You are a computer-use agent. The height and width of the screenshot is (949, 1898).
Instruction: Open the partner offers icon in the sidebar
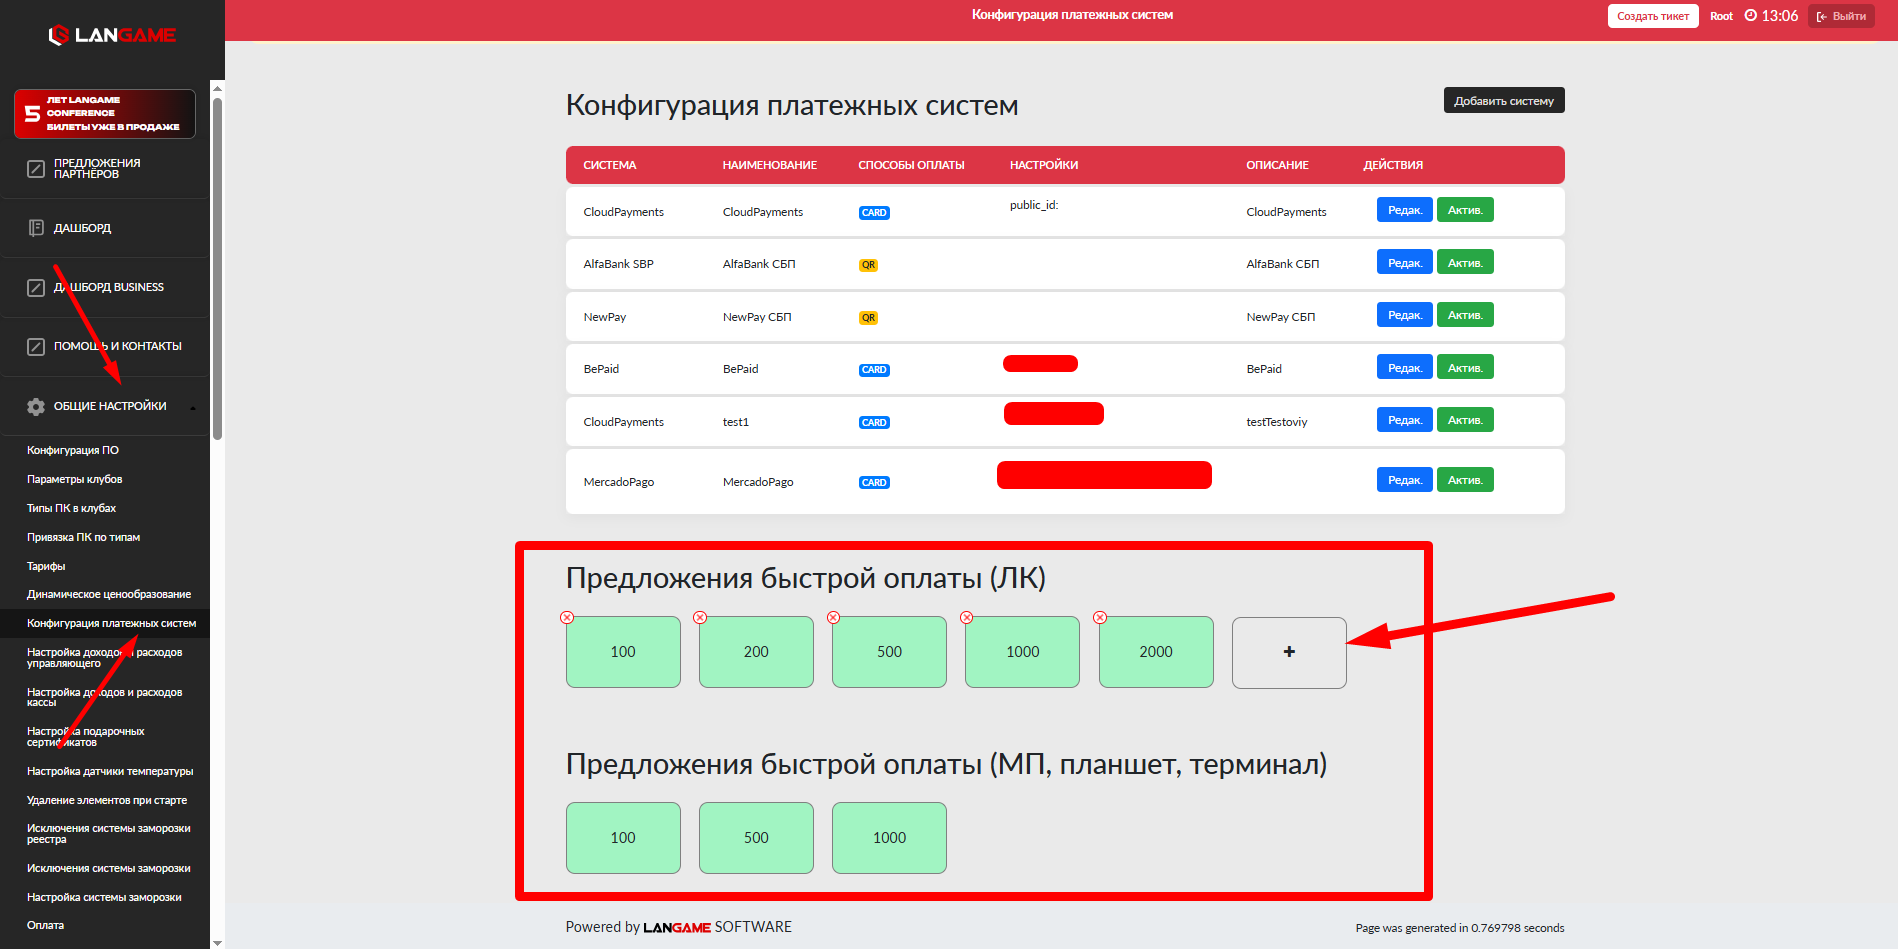pos(36,169)
